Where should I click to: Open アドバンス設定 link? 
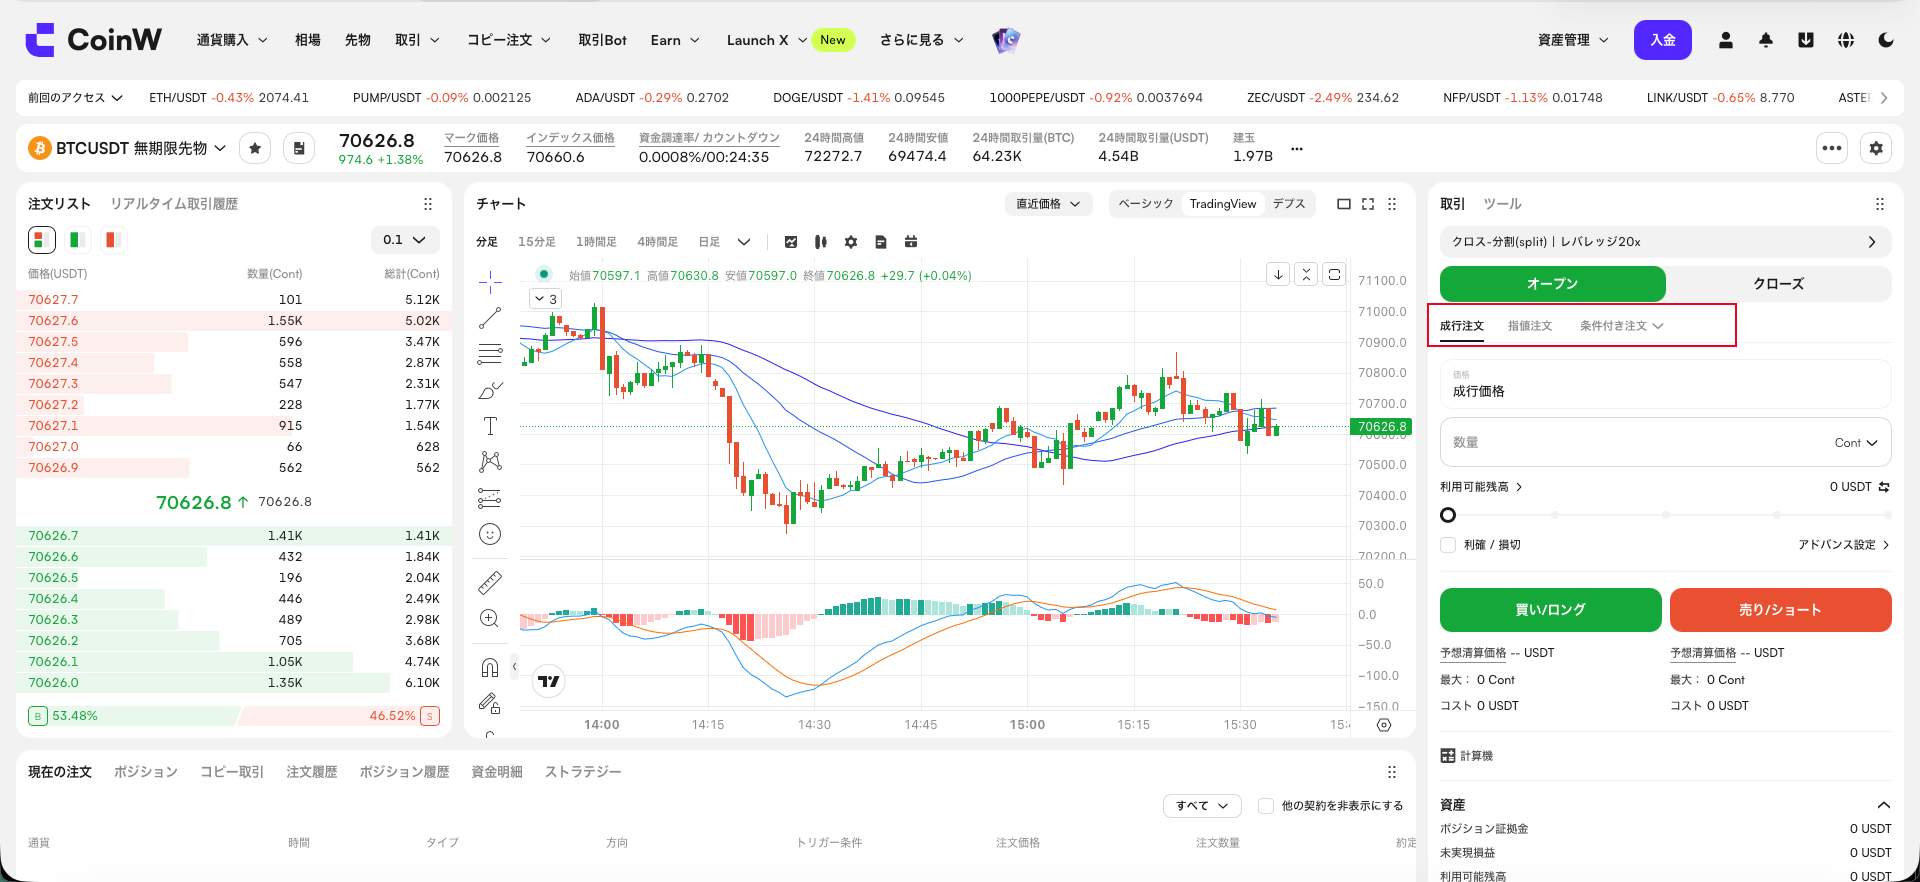(x=1844, y=545)
